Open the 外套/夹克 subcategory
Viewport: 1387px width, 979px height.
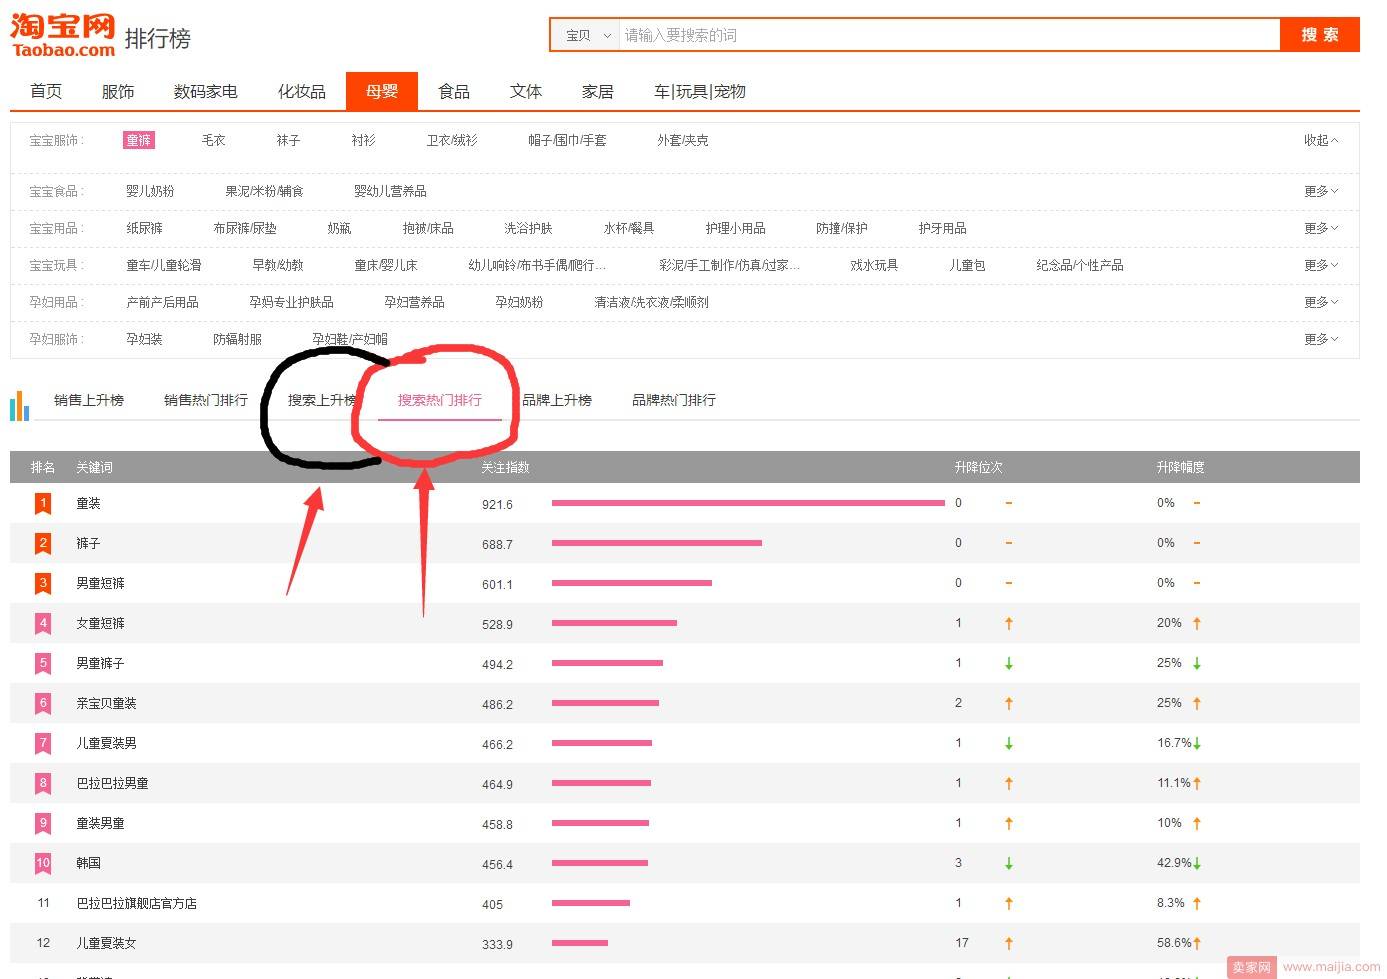tap(683, 140)
